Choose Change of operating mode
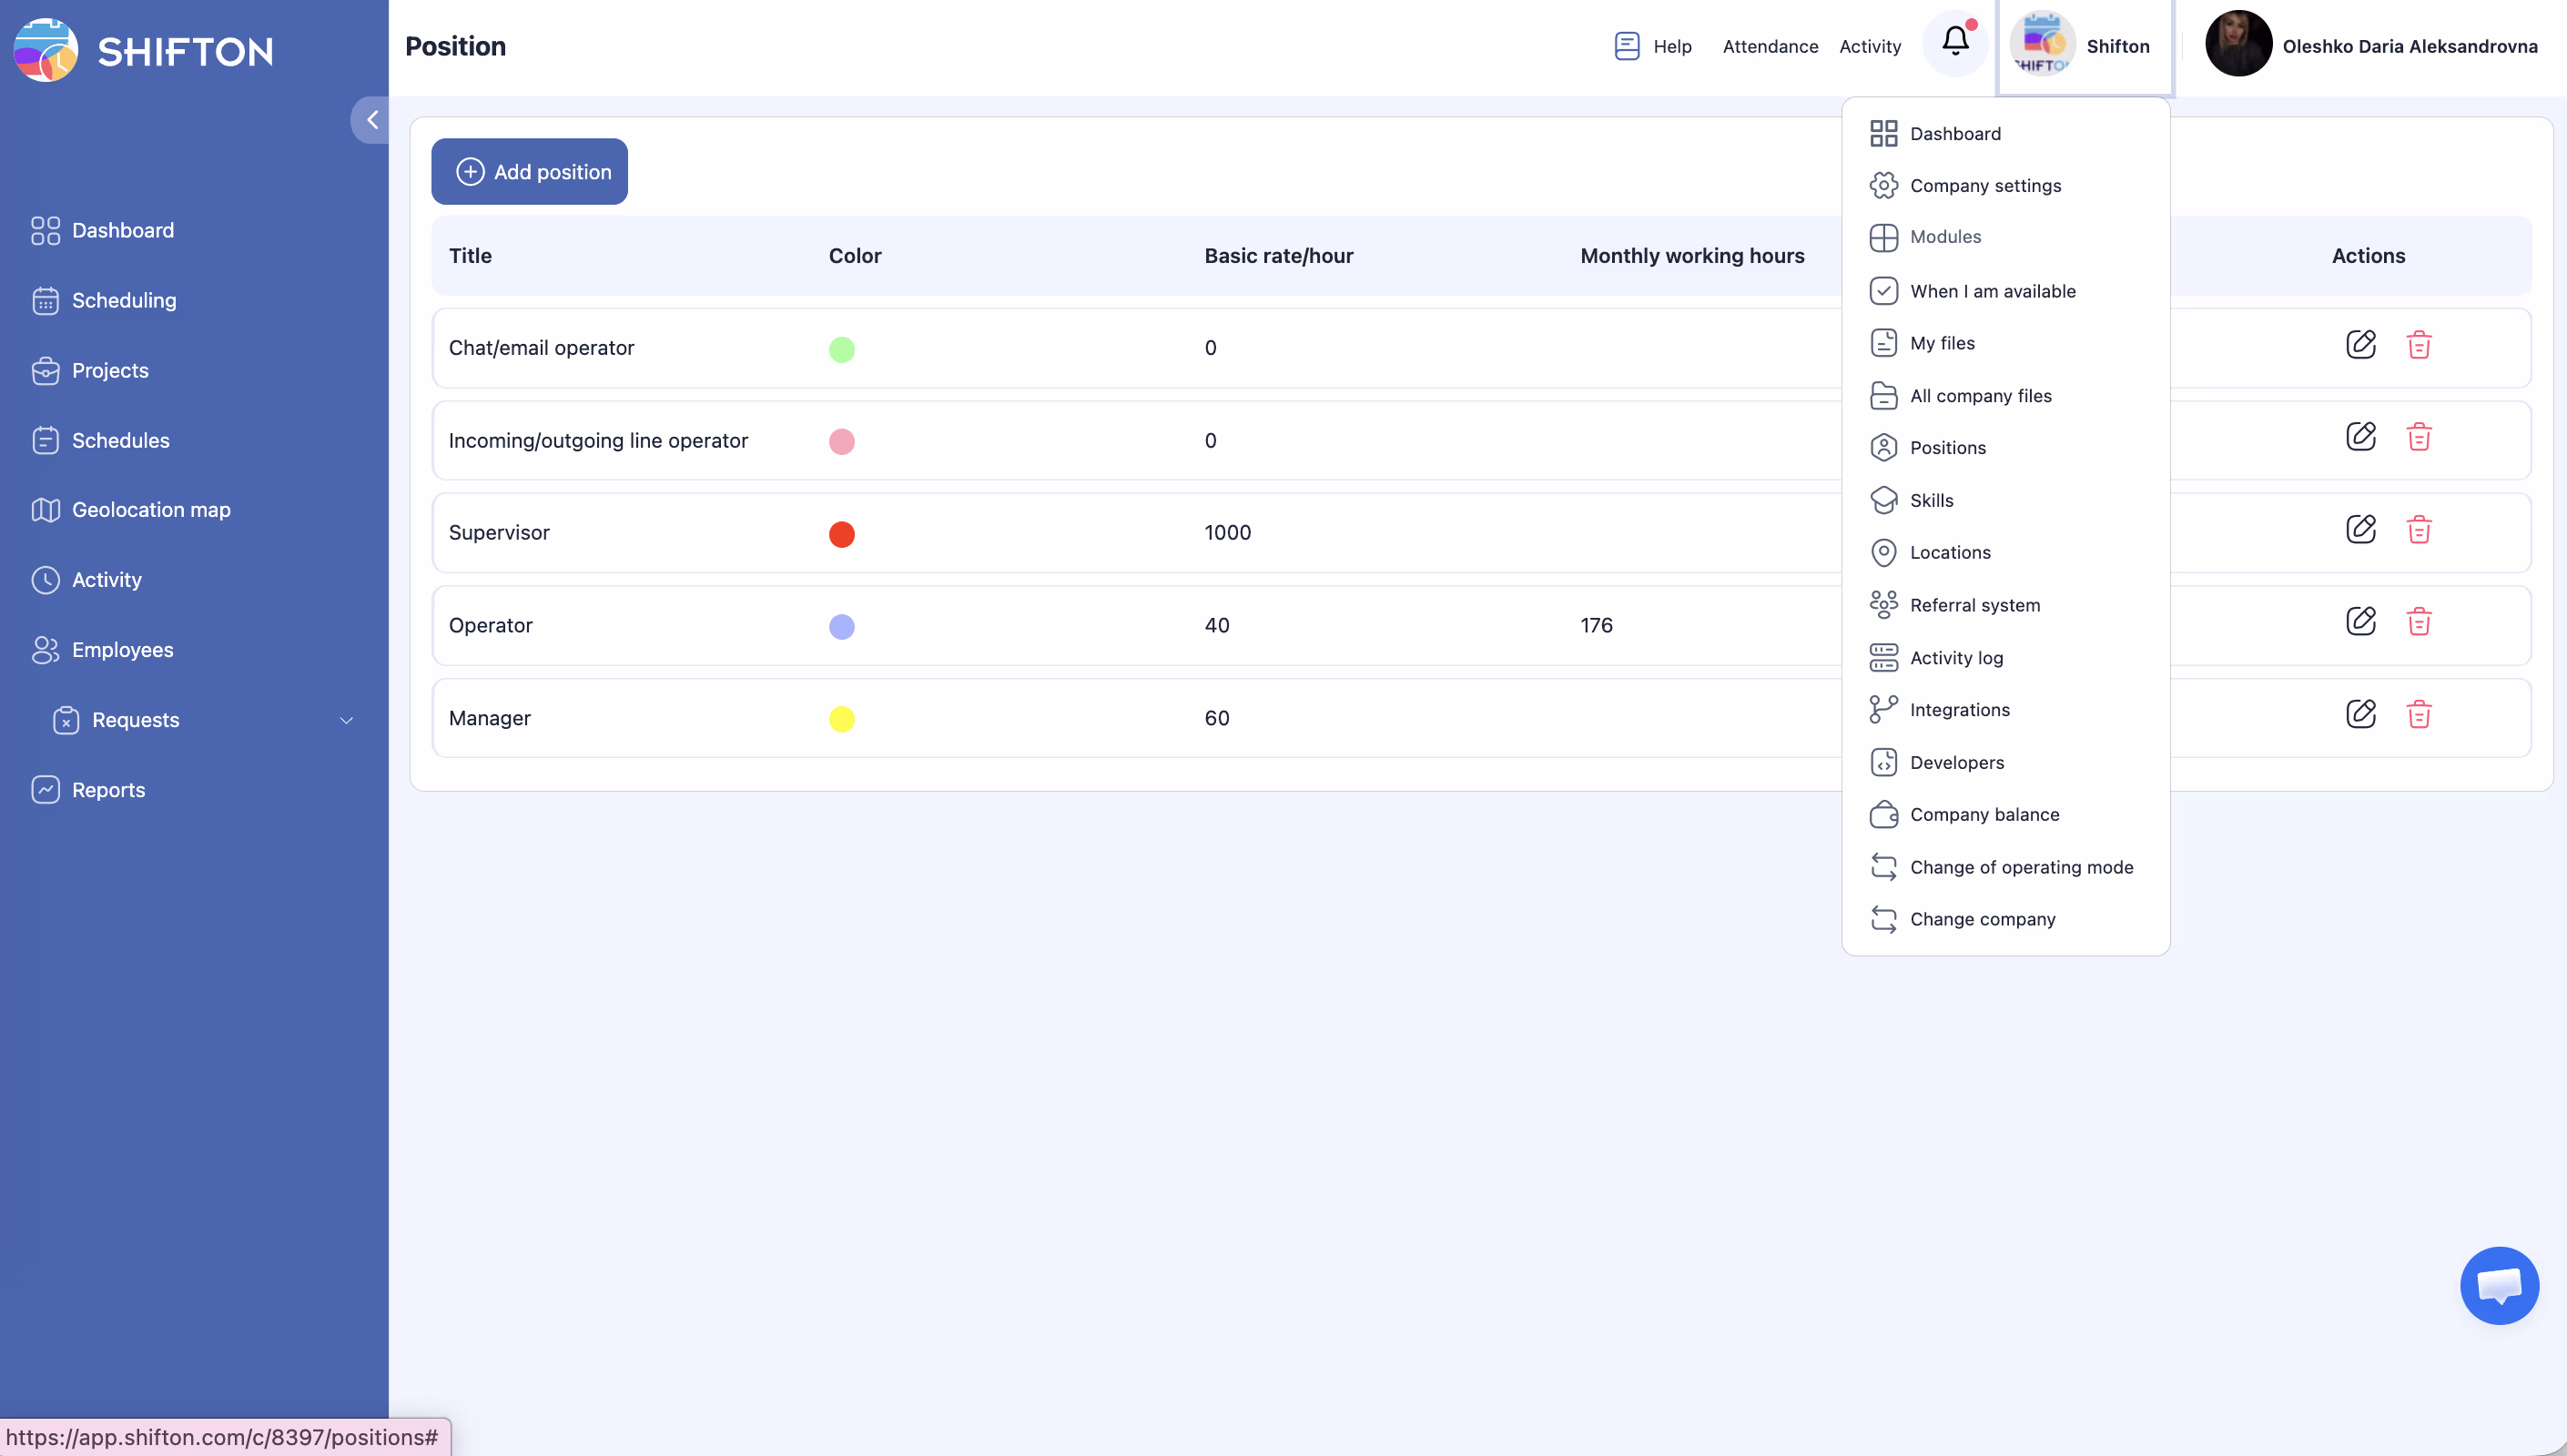 pyautogui.click(x=2021, y=867)
